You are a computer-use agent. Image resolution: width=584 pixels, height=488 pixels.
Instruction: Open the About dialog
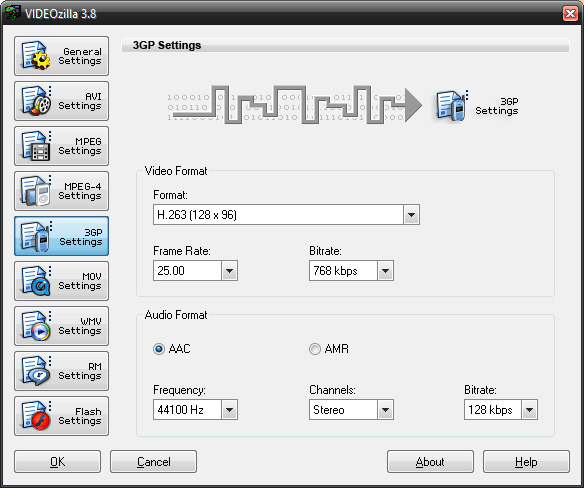click(x=430, y=462)
